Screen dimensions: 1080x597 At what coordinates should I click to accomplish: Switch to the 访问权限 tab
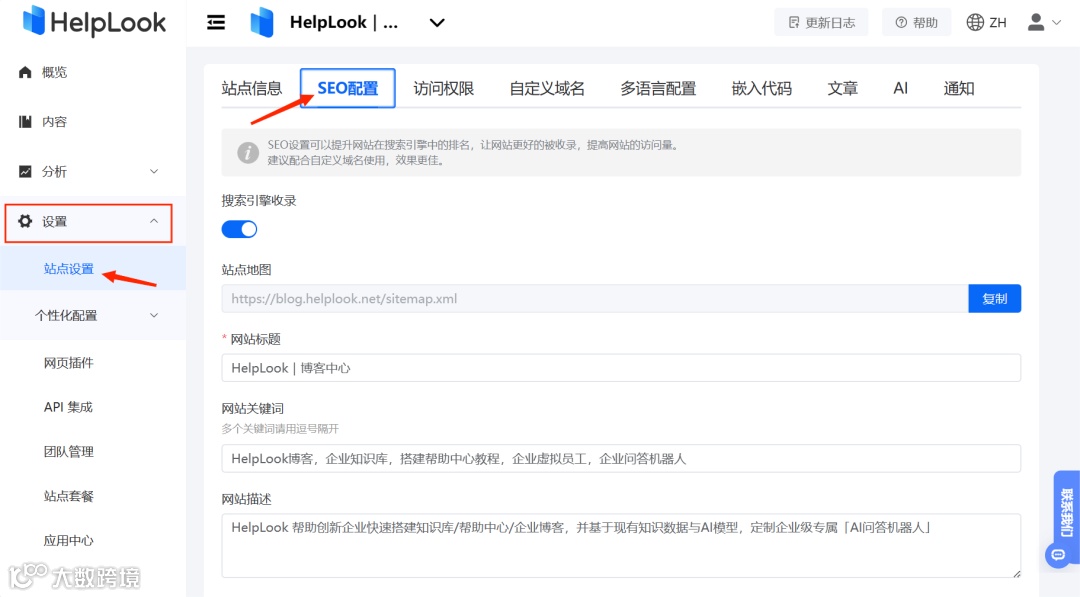pos(443,88)
